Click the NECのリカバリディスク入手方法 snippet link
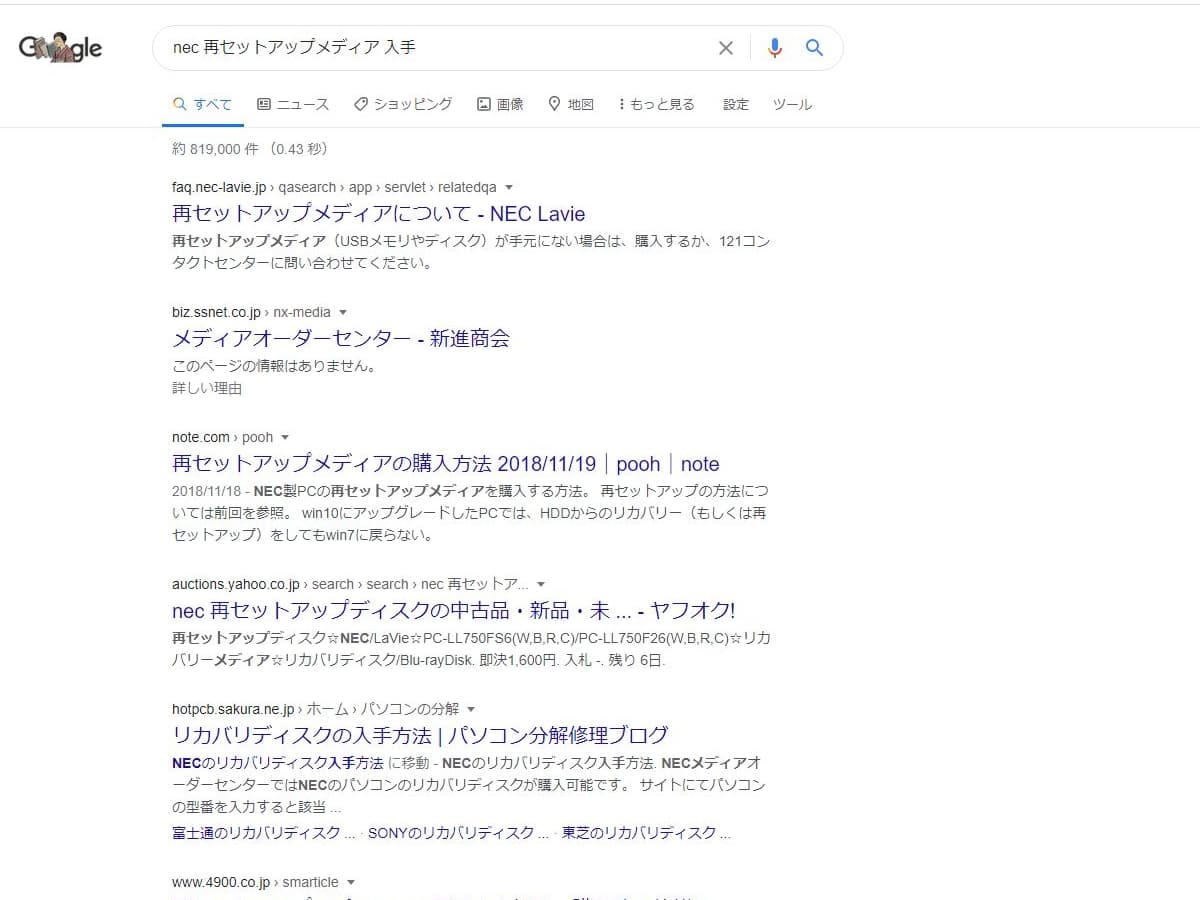Viewport: 1200px width, 900px height. pyautogui.click(x=277, y=763)
